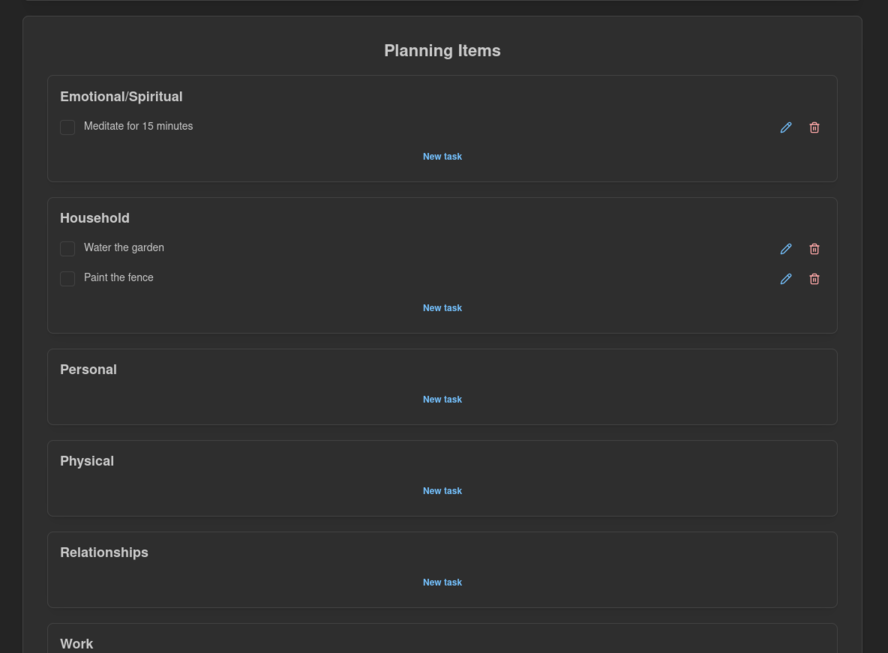888x653 pixels.
Task: Check off 'Meditate for 15 minutes'
Action: point(67,127)
